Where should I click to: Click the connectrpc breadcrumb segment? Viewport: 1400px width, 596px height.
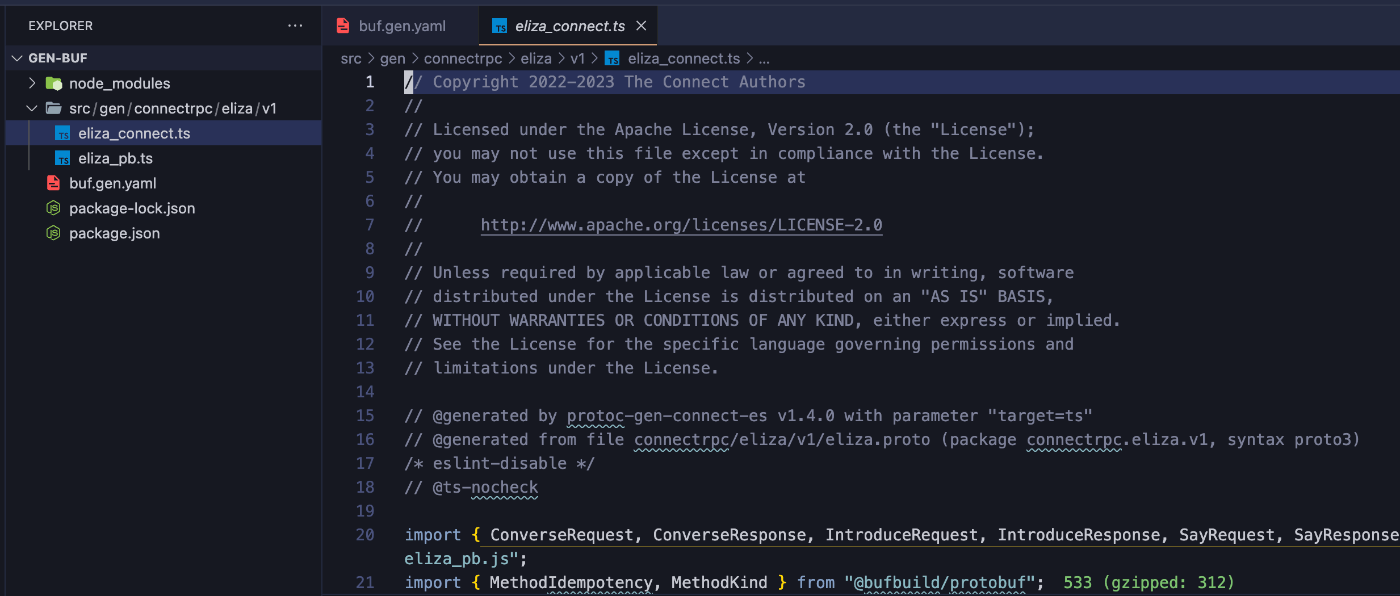463,58
